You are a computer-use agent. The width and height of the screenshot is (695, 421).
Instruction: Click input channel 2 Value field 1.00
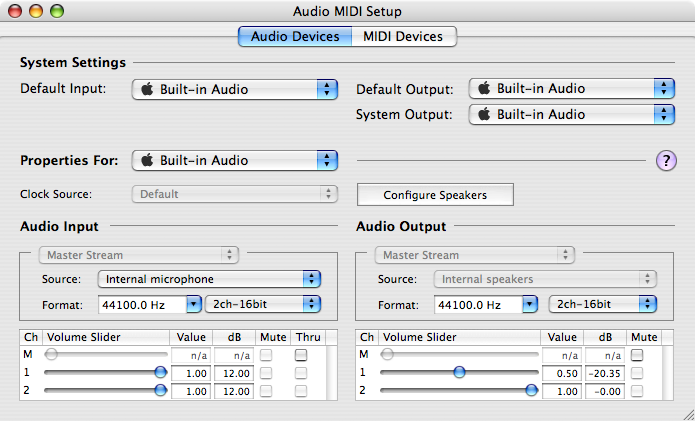pyautogui.click(x=191, y=391)
